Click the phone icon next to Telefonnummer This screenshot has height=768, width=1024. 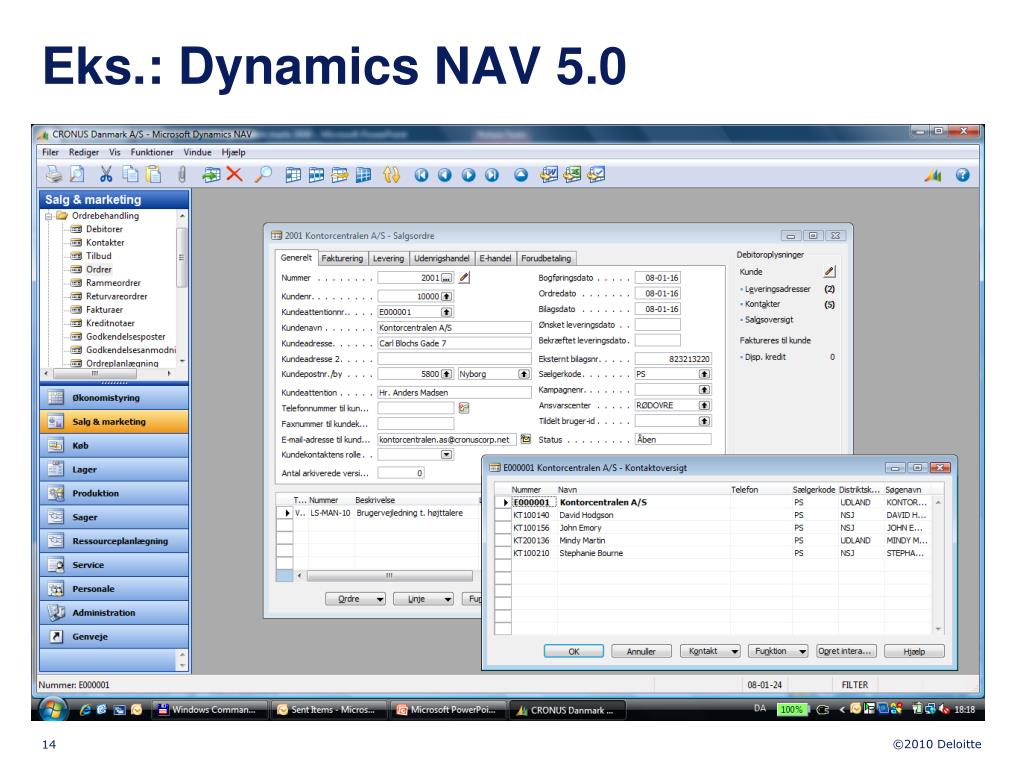[x=464, y=408]
